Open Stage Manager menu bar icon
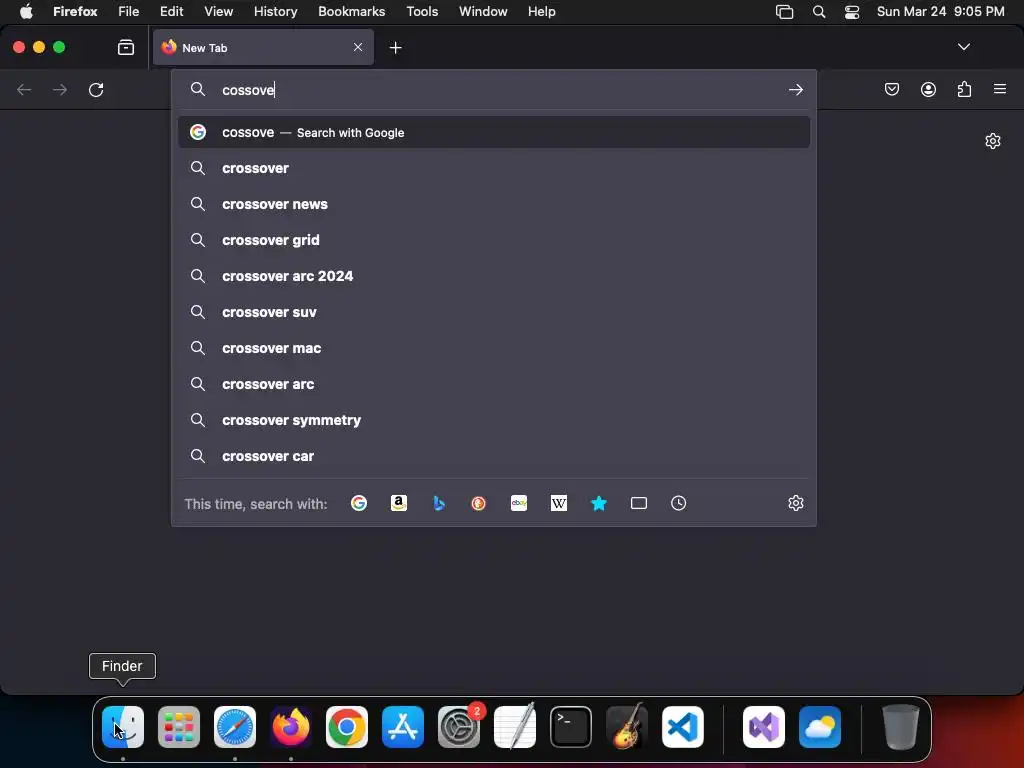The width and height of the screenshot is (1024, 768). (784, 12)
